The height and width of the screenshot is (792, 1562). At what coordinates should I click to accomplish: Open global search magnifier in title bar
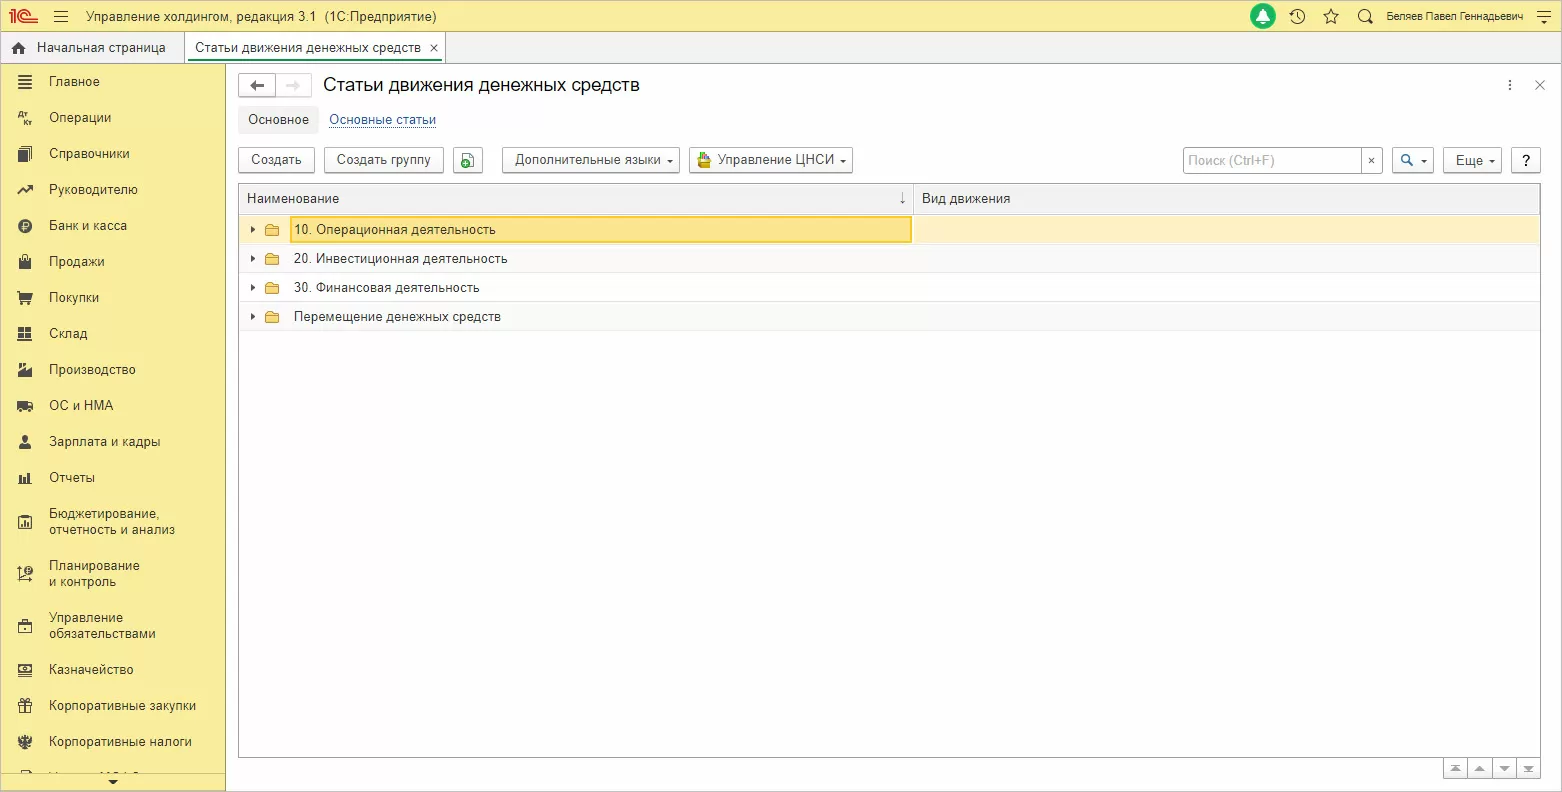coord(1365,17)
